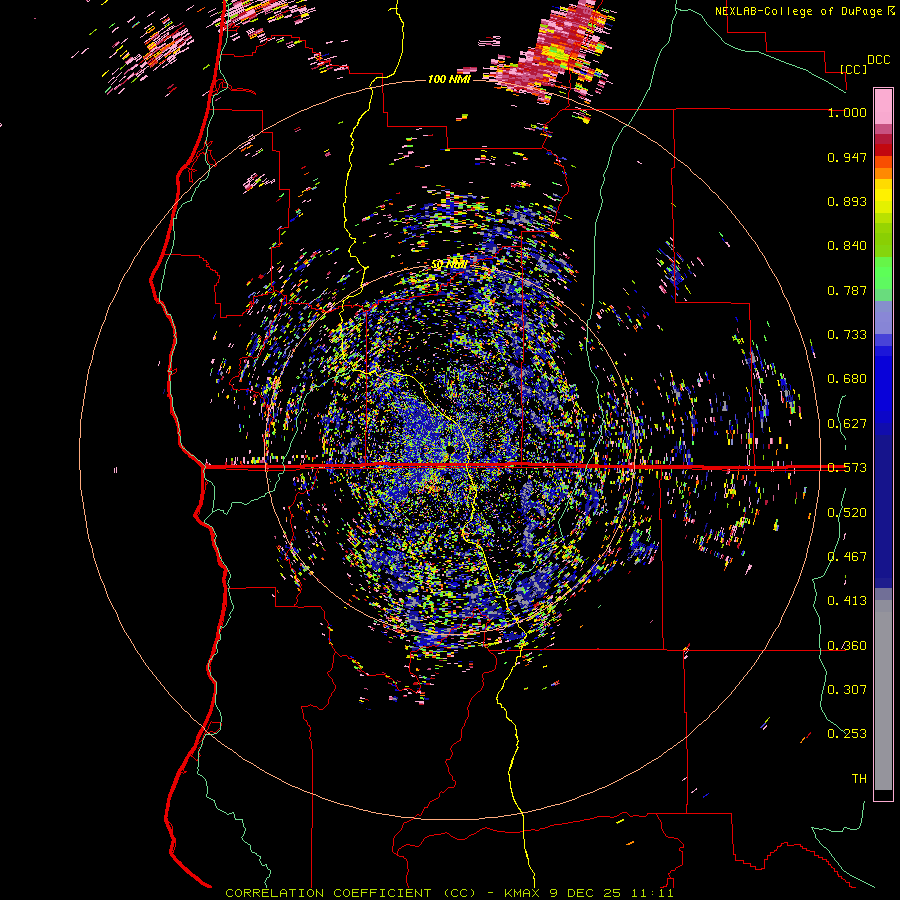This screenshot has width=900, height=900.
Task: Select the 0.733 legend value
Action: click(x=847, y=335)
